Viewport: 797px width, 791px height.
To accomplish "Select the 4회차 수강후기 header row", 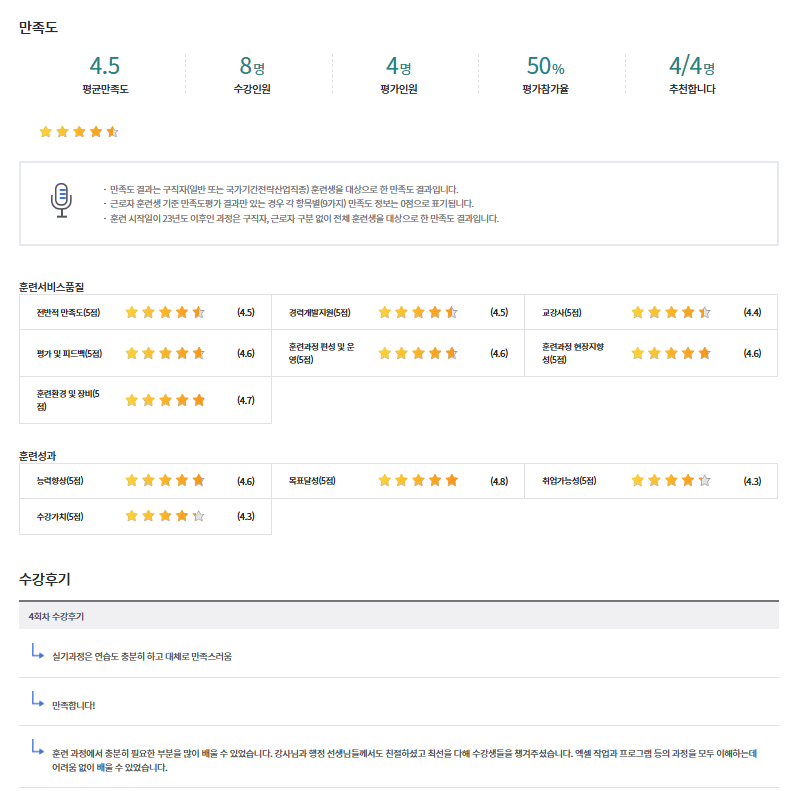I will 398,615.
